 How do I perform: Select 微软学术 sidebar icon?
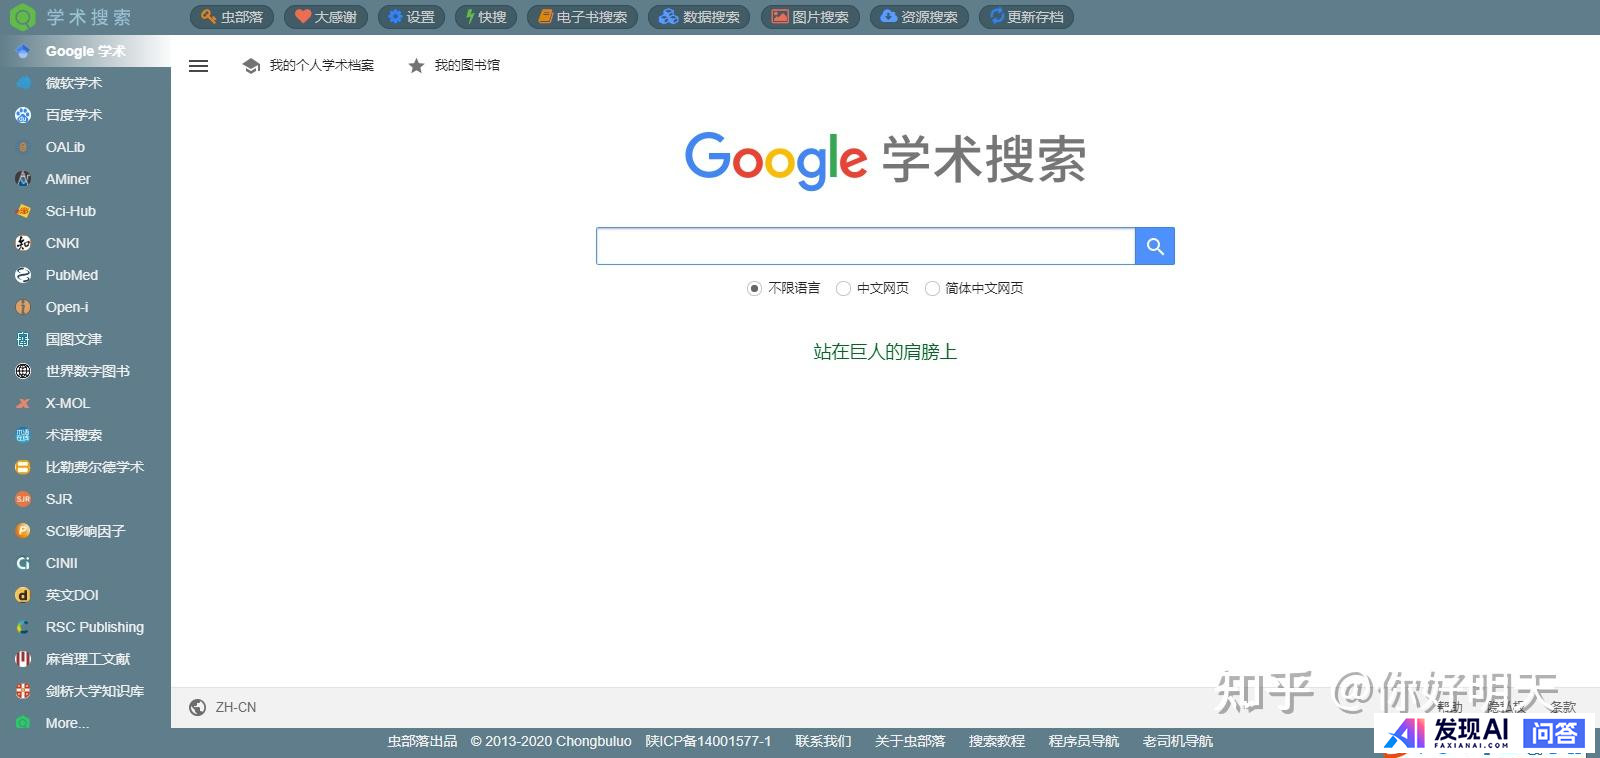(x=23, y=83)
